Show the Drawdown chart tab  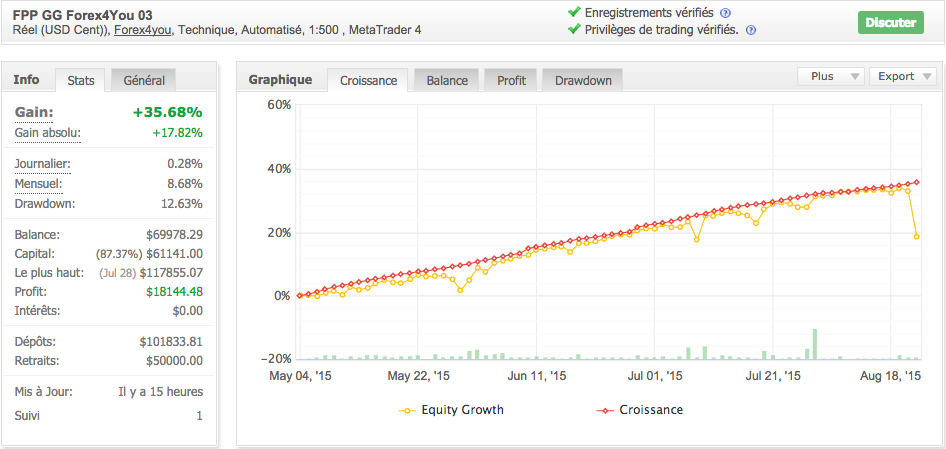click(583, 80)
